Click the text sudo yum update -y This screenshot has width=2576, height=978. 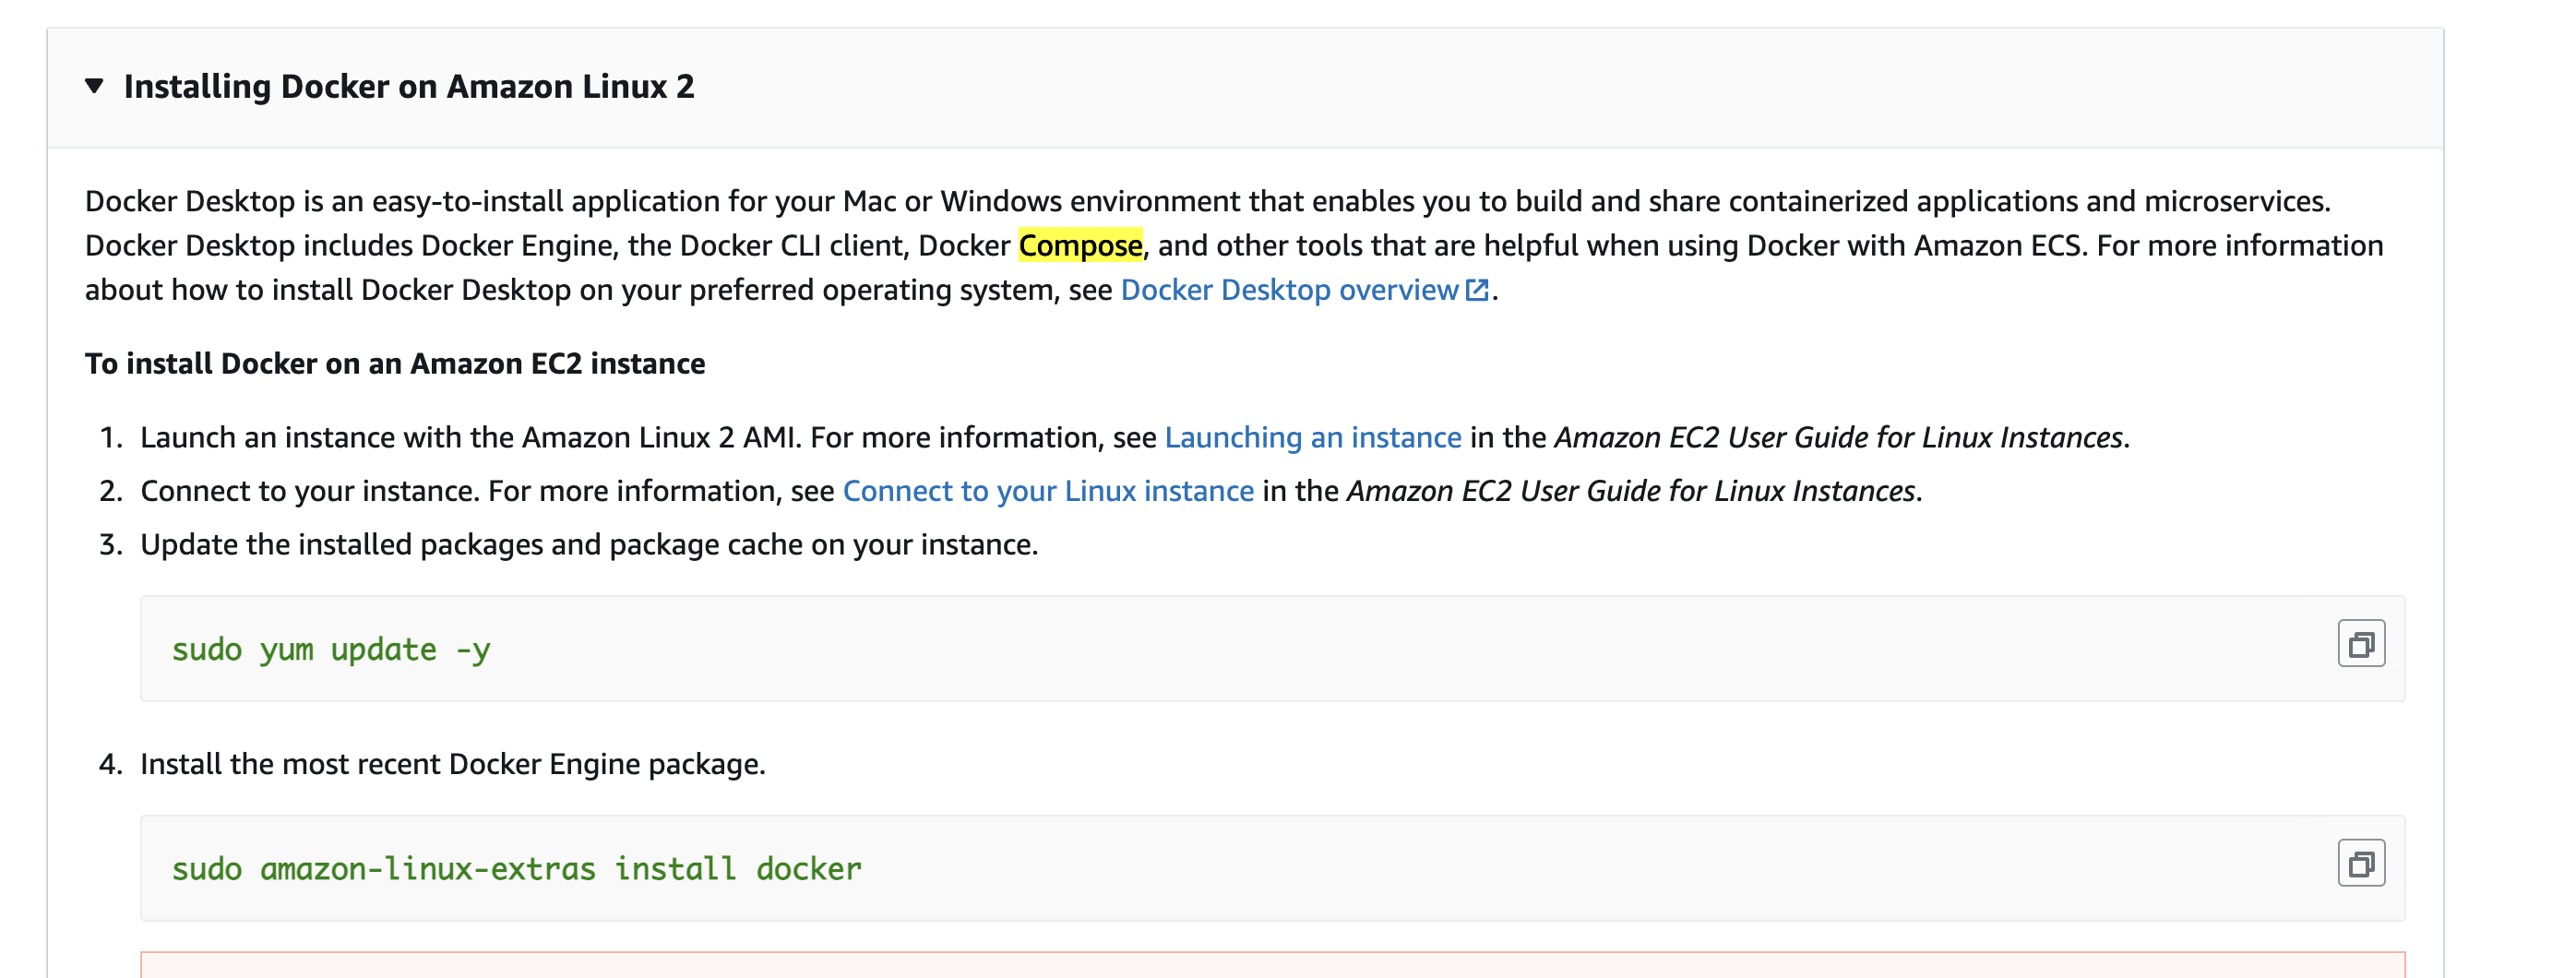[x=331, y=650]
